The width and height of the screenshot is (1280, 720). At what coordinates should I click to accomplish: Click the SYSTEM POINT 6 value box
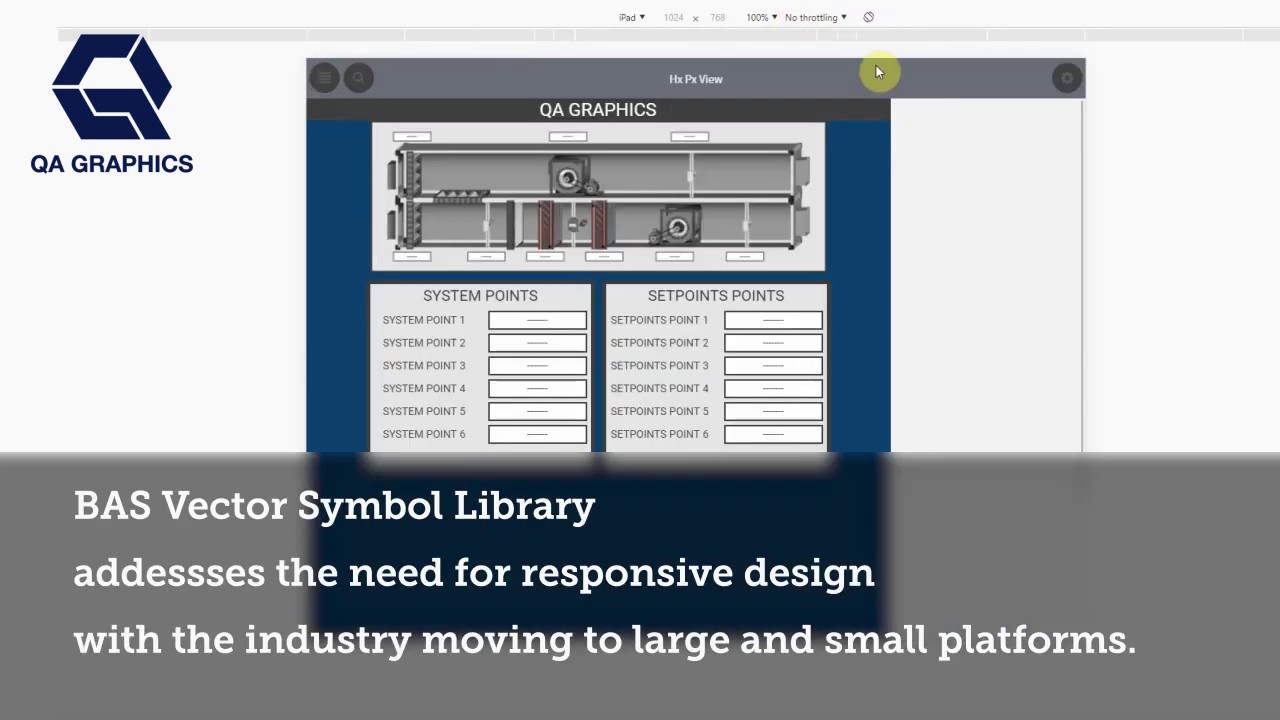coord(537,434)
